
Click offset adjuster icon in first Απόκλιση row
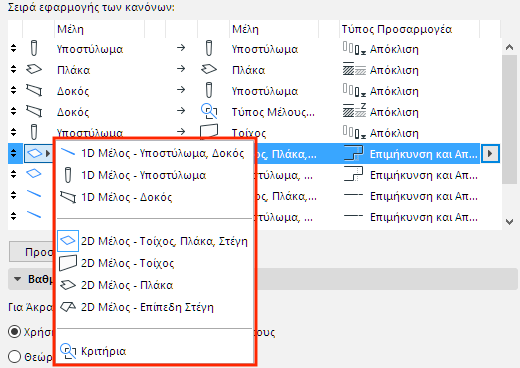click(354, 49)
